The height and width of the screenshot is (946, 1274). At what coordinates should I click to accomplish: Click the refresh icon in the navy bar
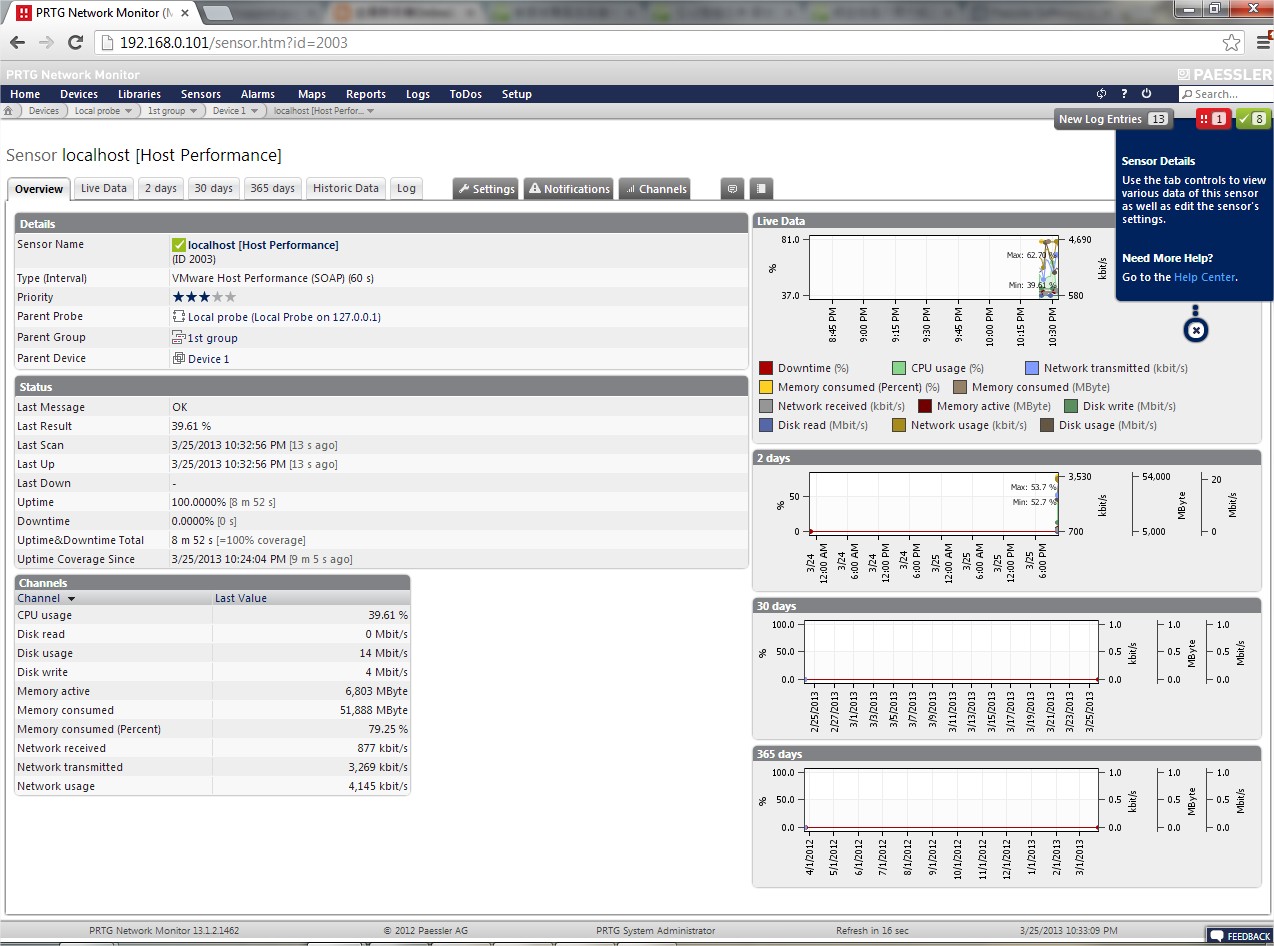point(1101,94)
